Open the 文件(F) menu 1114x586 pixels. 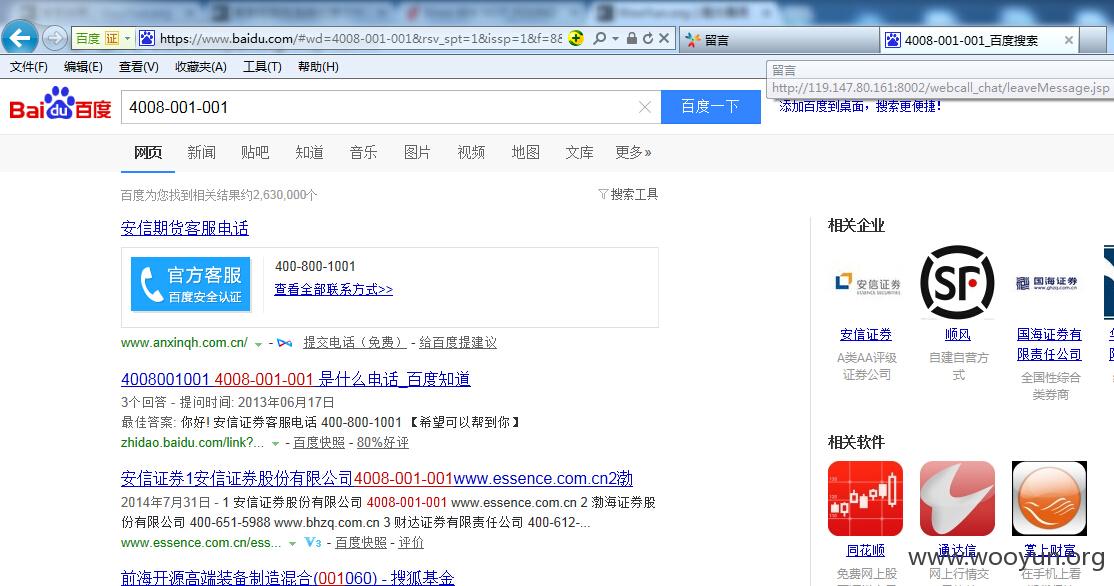(x=29, y=67)
